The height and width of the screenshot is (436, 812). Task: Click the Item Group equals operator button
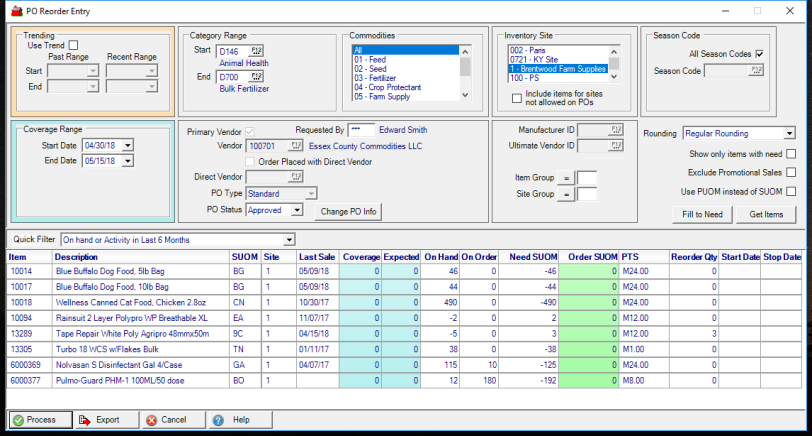[x=566, y=178]
